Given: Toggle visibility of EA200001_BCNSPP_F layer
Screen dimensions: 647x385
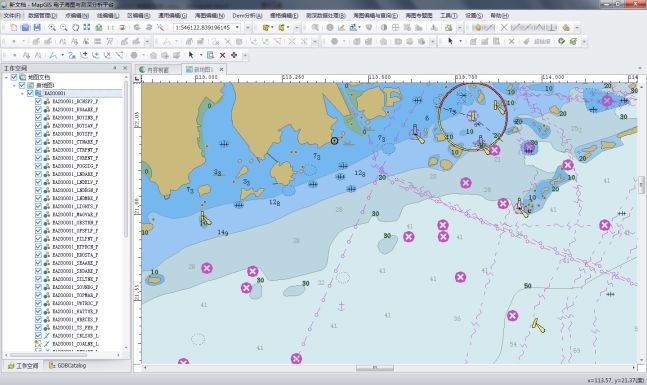Looking at the screenshot, I should click(38, 102).
